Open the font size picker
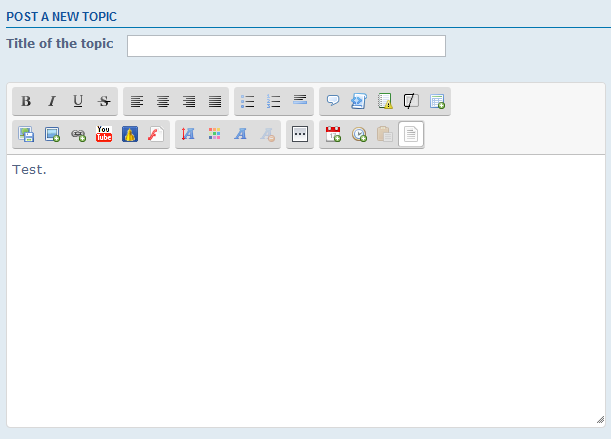Screen dimensions: 611x439 pos(189,134)
